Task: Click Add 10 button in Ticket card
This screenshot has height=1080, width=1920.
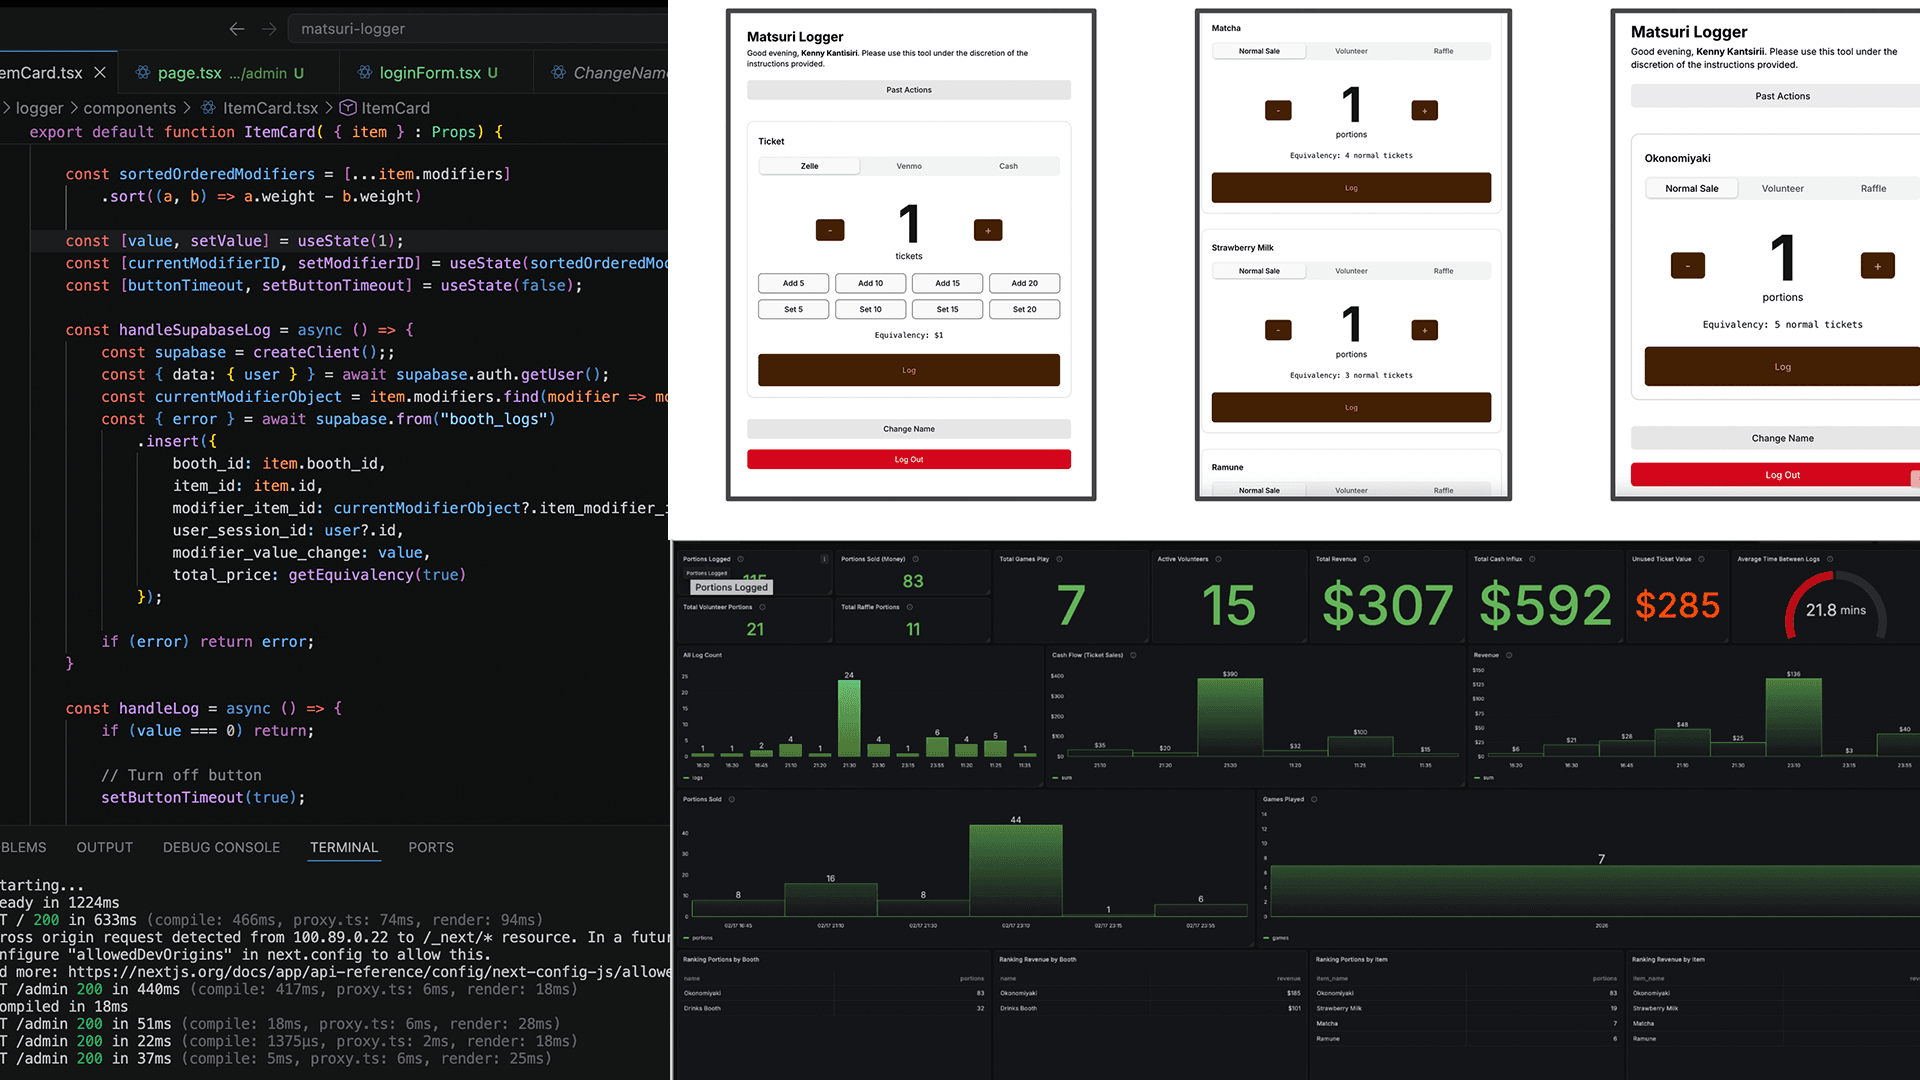Action: (870, 283)
